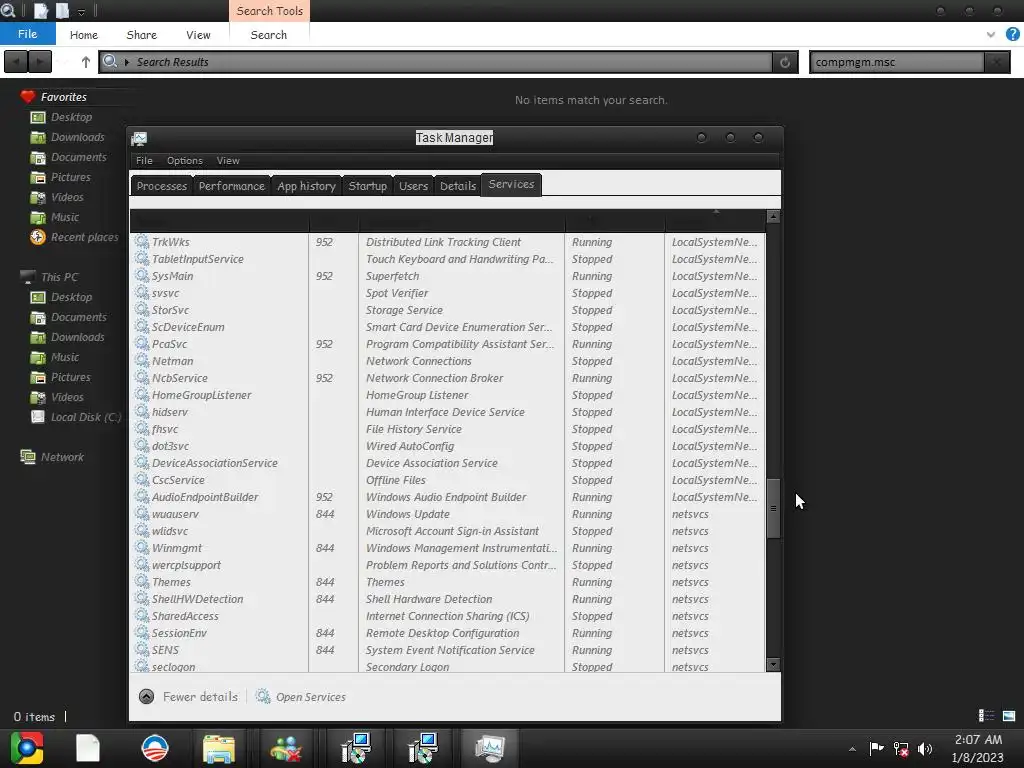The height and width of the screenshot is (768, 1024).
Task: Click the Explorer forward arrow
Action: point(40,62)
